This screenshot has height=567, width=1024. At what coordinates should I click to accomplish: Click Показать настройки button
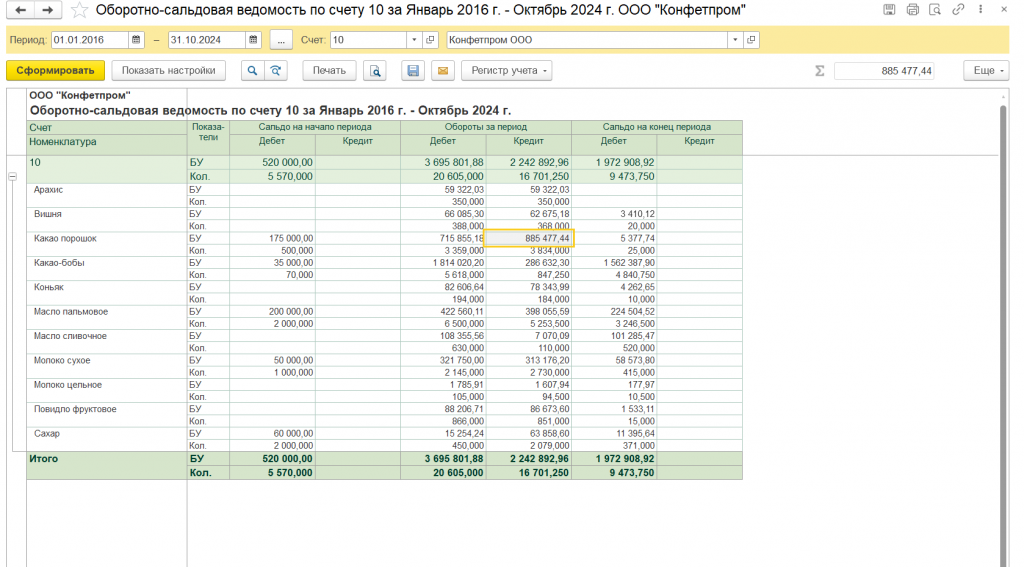pos(168,71)
